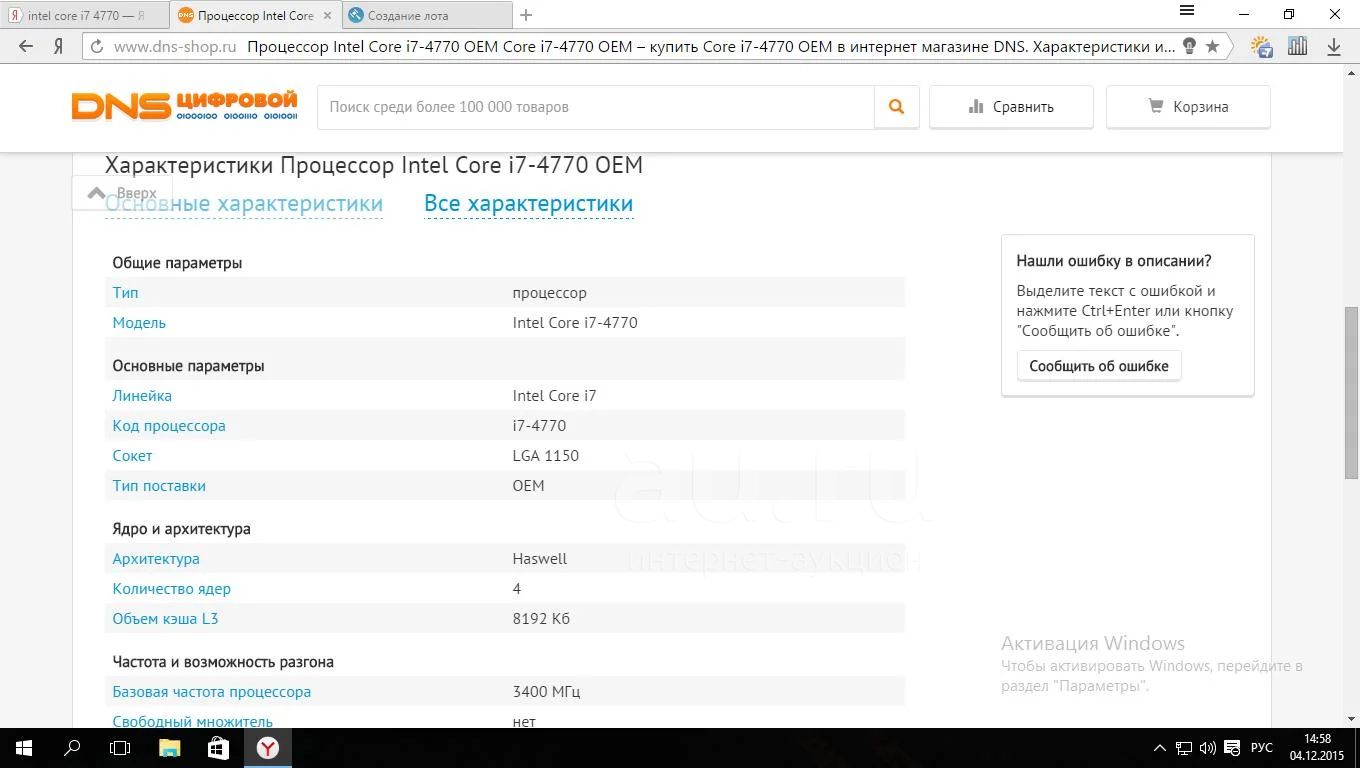Screen dimensions: 1360x768
Task: Go to the DNS Цифровой logo homepage
Action: tap(184, 106)
